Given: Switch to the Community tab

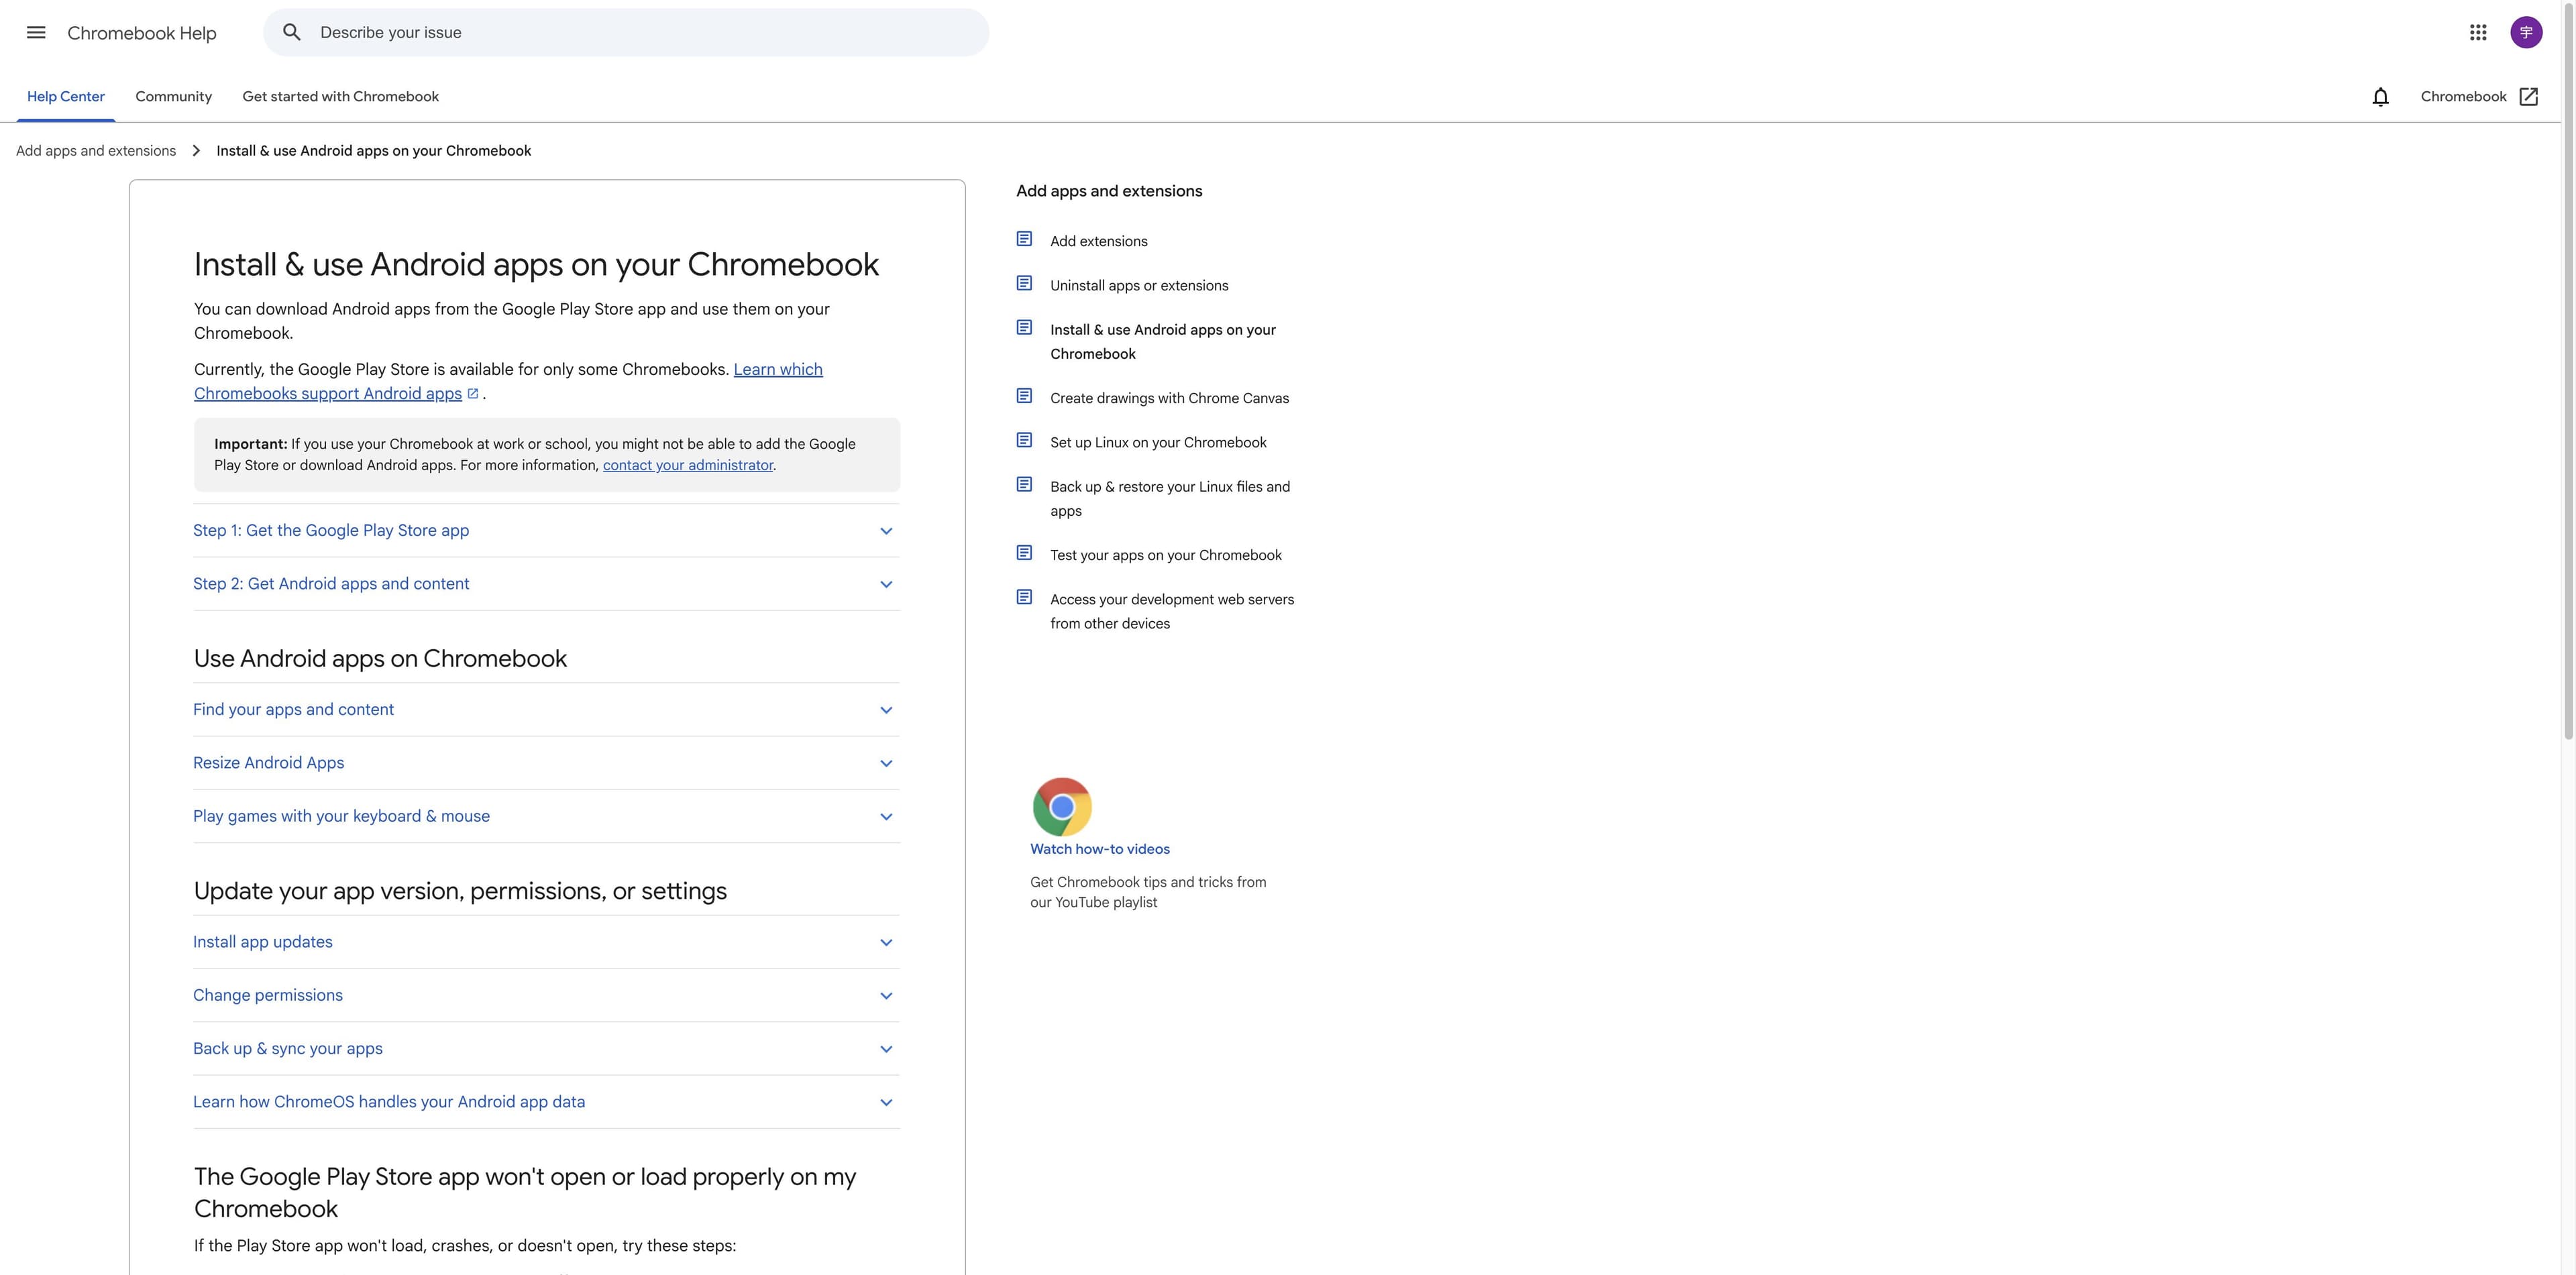Looking at the screenshot, I should 174,96.
